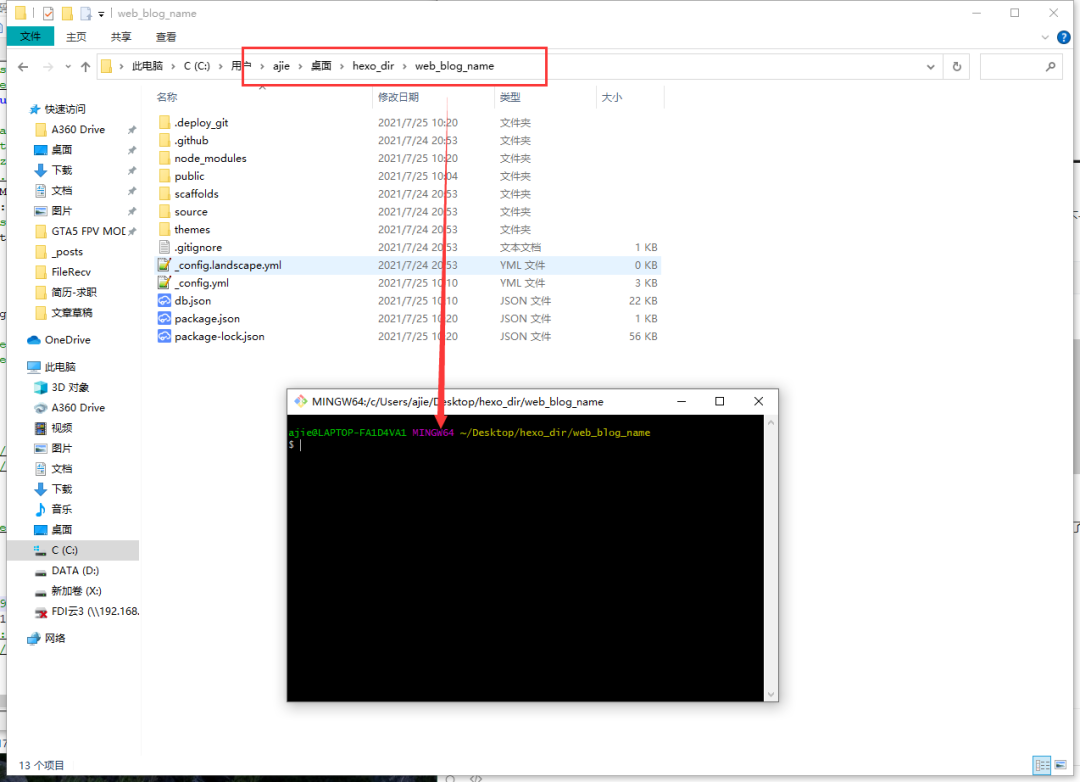This screenshot has width=1080, height=782.
Task: Go back with the back arrow
Action: (23, 67)
